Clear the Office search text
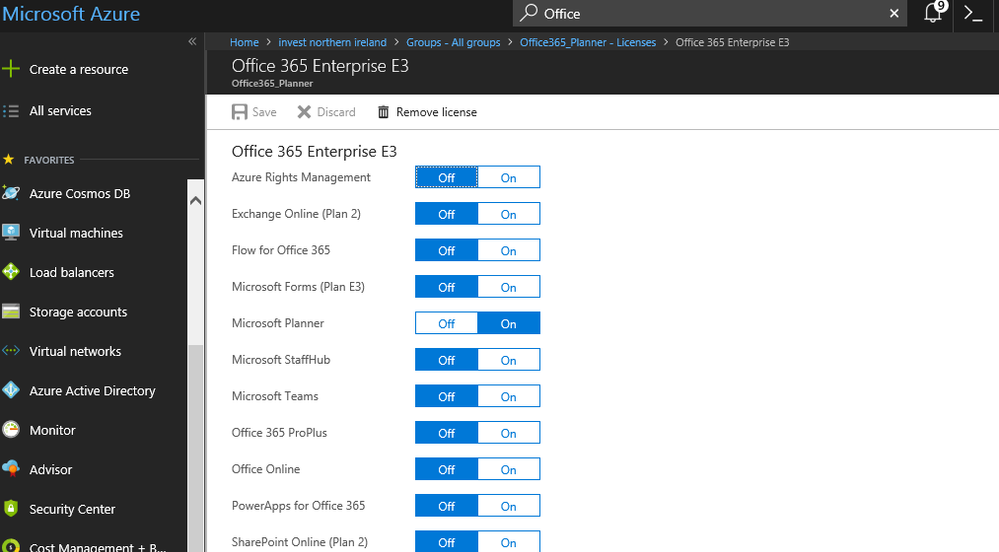 tap(894, 13)
